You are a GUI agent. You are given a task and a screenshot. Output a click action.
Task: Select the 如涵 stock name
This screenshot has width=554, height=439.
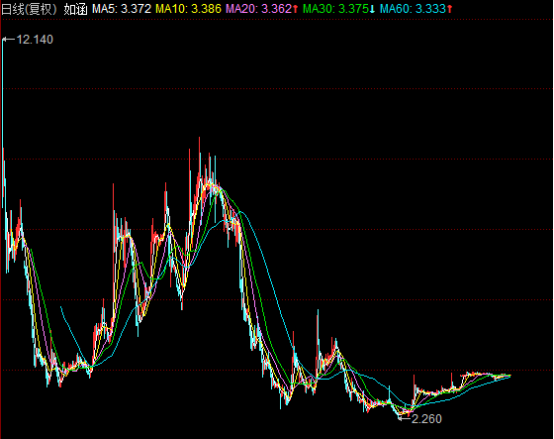click(x=75, y=9)
